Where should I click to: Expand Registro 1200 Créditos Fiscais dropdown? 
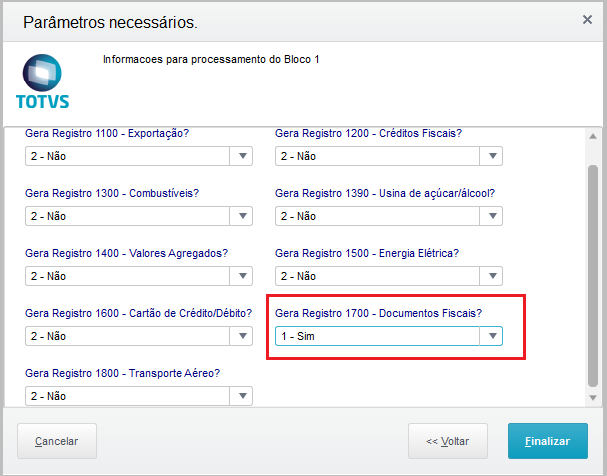tap(492, 156)
